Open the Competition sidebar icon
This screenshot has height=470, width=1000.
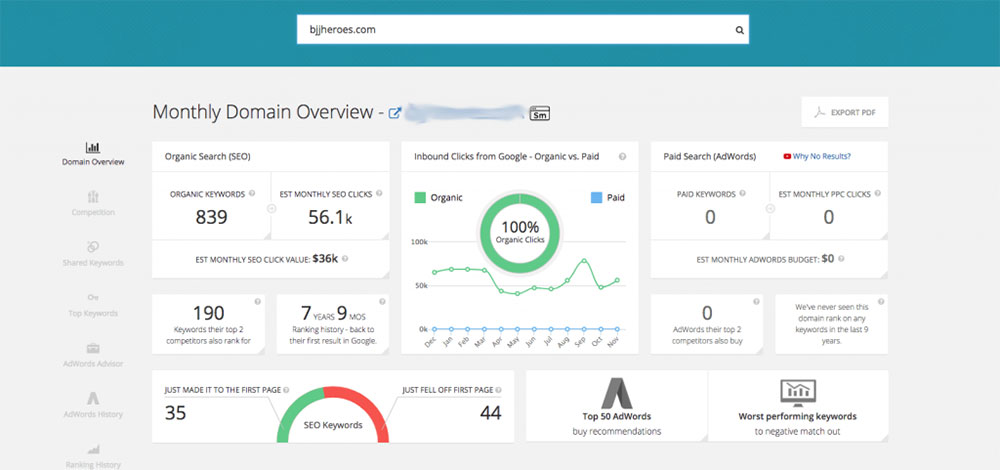coord(93,197)
